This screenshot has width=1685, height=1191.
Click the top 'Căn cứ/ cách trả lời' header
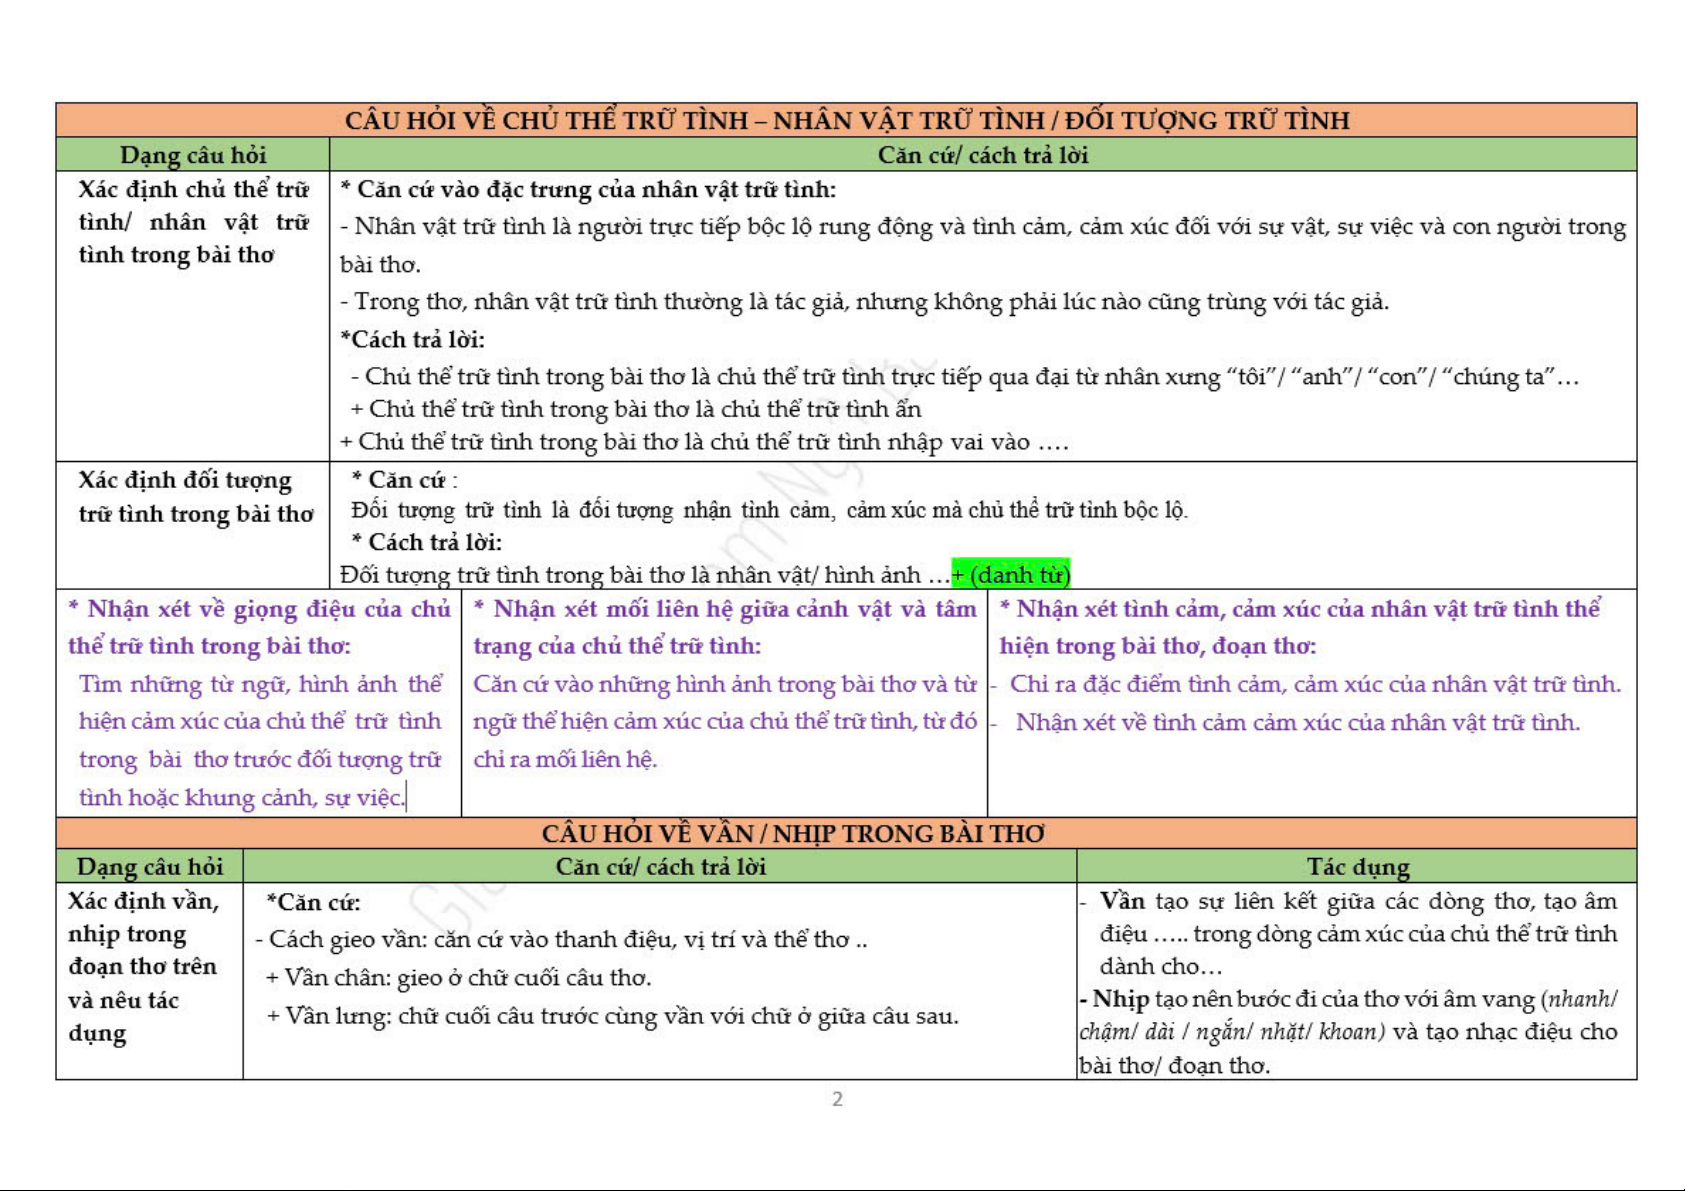coord(982,155)
